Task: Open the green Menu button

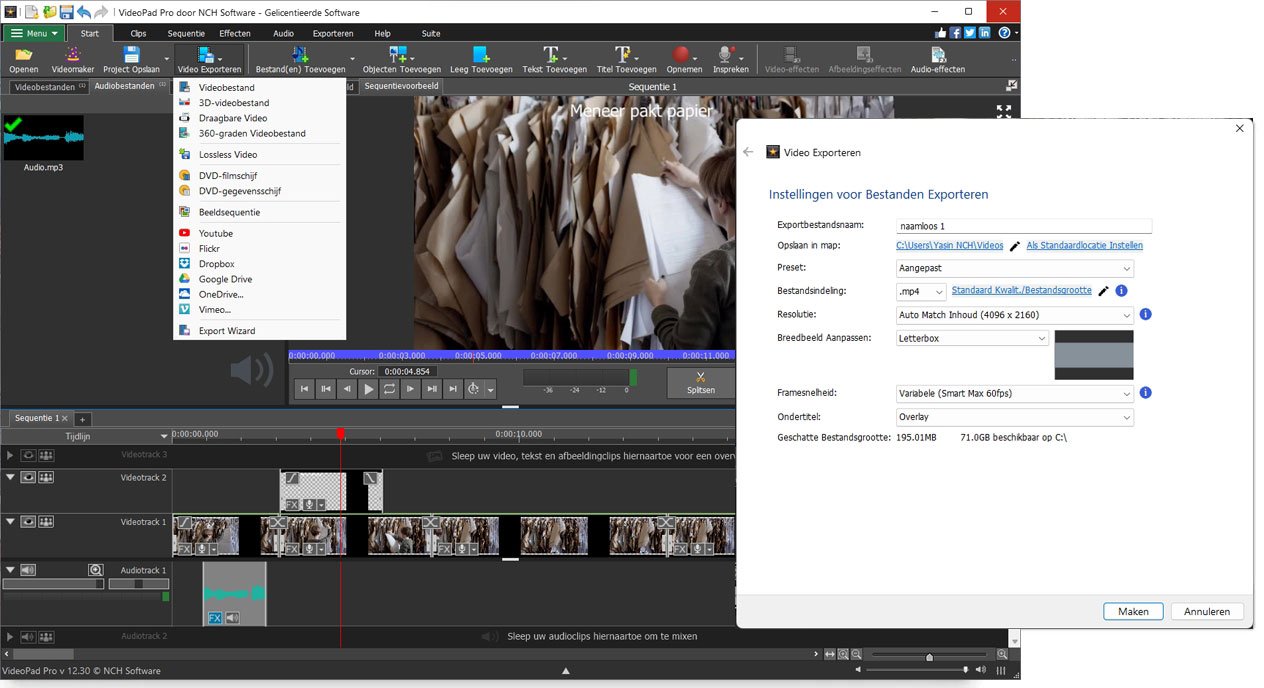Action: pos(34,33)
